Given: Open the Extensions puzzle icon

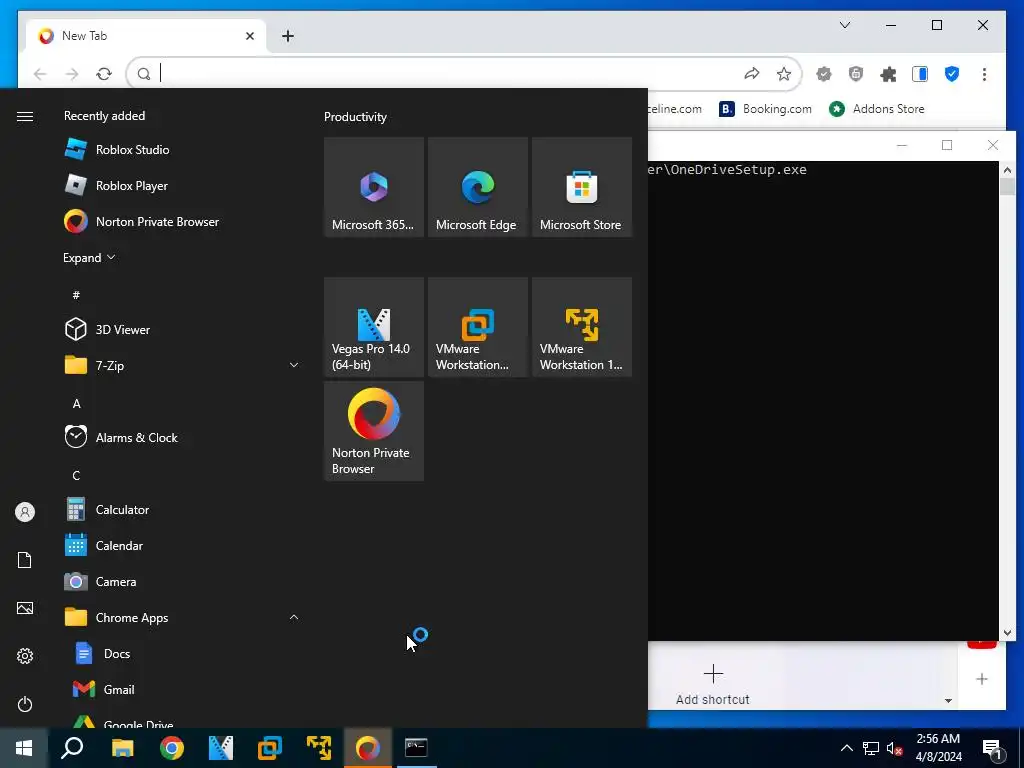Looking at the screenshot, I should pos(888,74).
